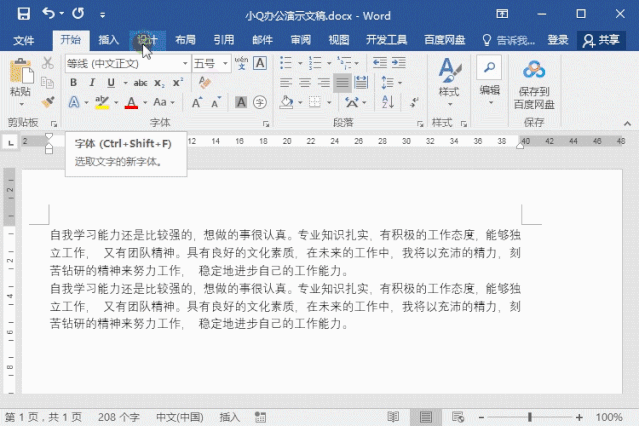Switch to the 引用 ribbon tab
This screenshot has height=426, width=639.
pos(224,40)
